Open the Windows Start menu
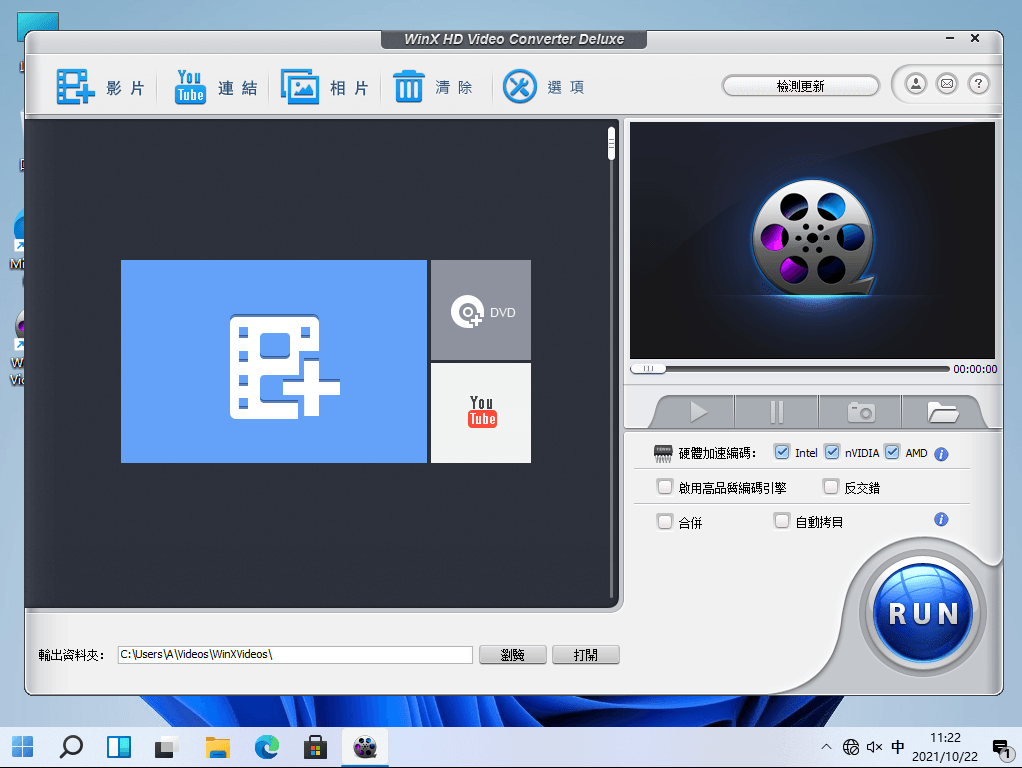The width and height of the screenshot is (1022, 768). 23,747
